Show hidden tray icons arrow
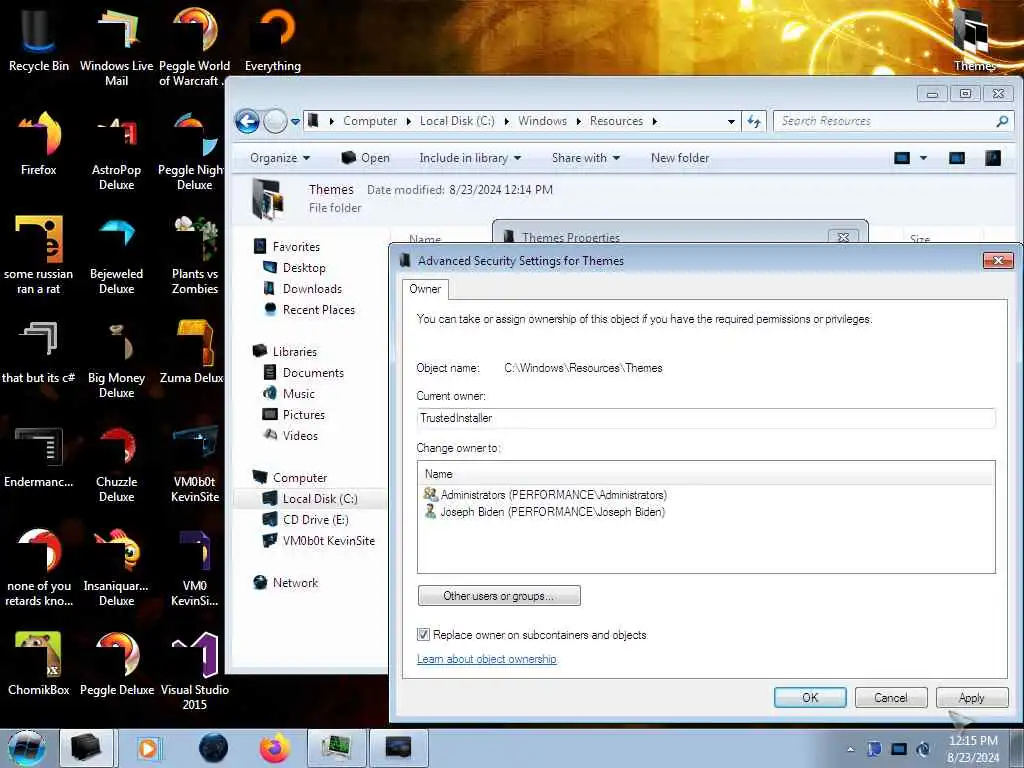 (x=850, y=749)
